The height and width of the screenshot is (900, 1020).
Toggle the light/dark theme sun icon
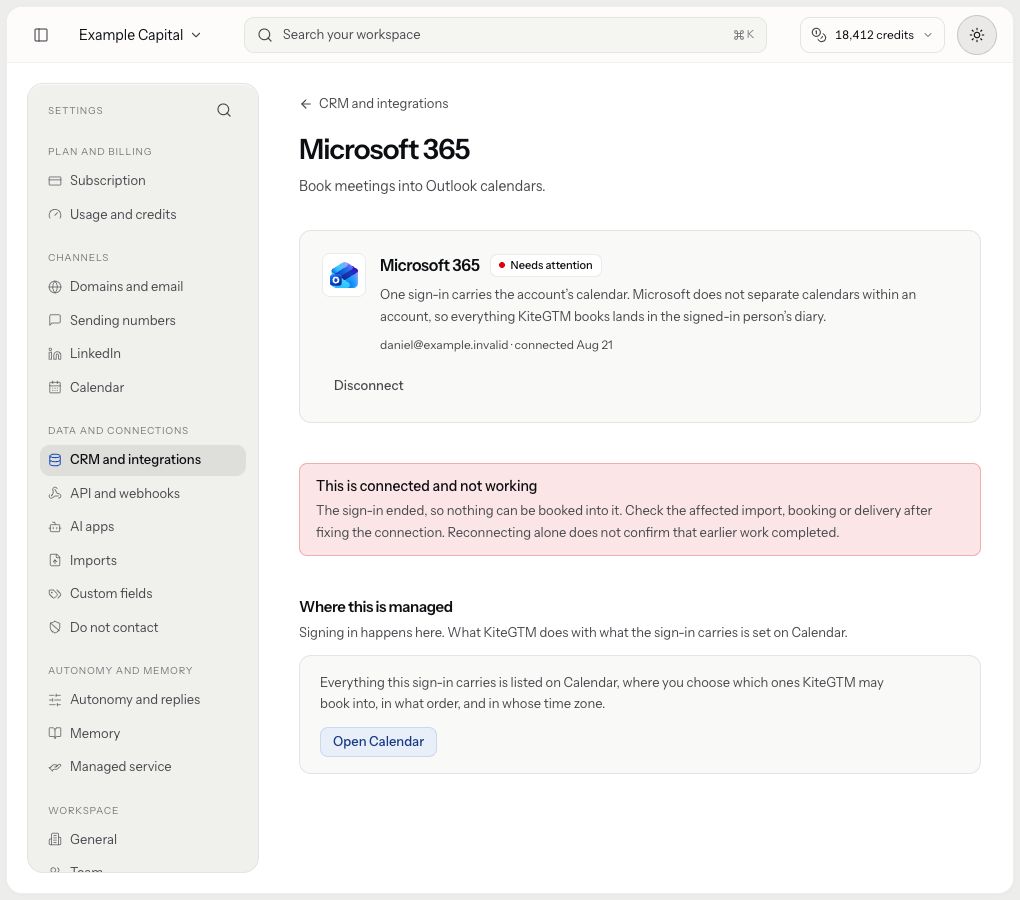tap(976, 35)
